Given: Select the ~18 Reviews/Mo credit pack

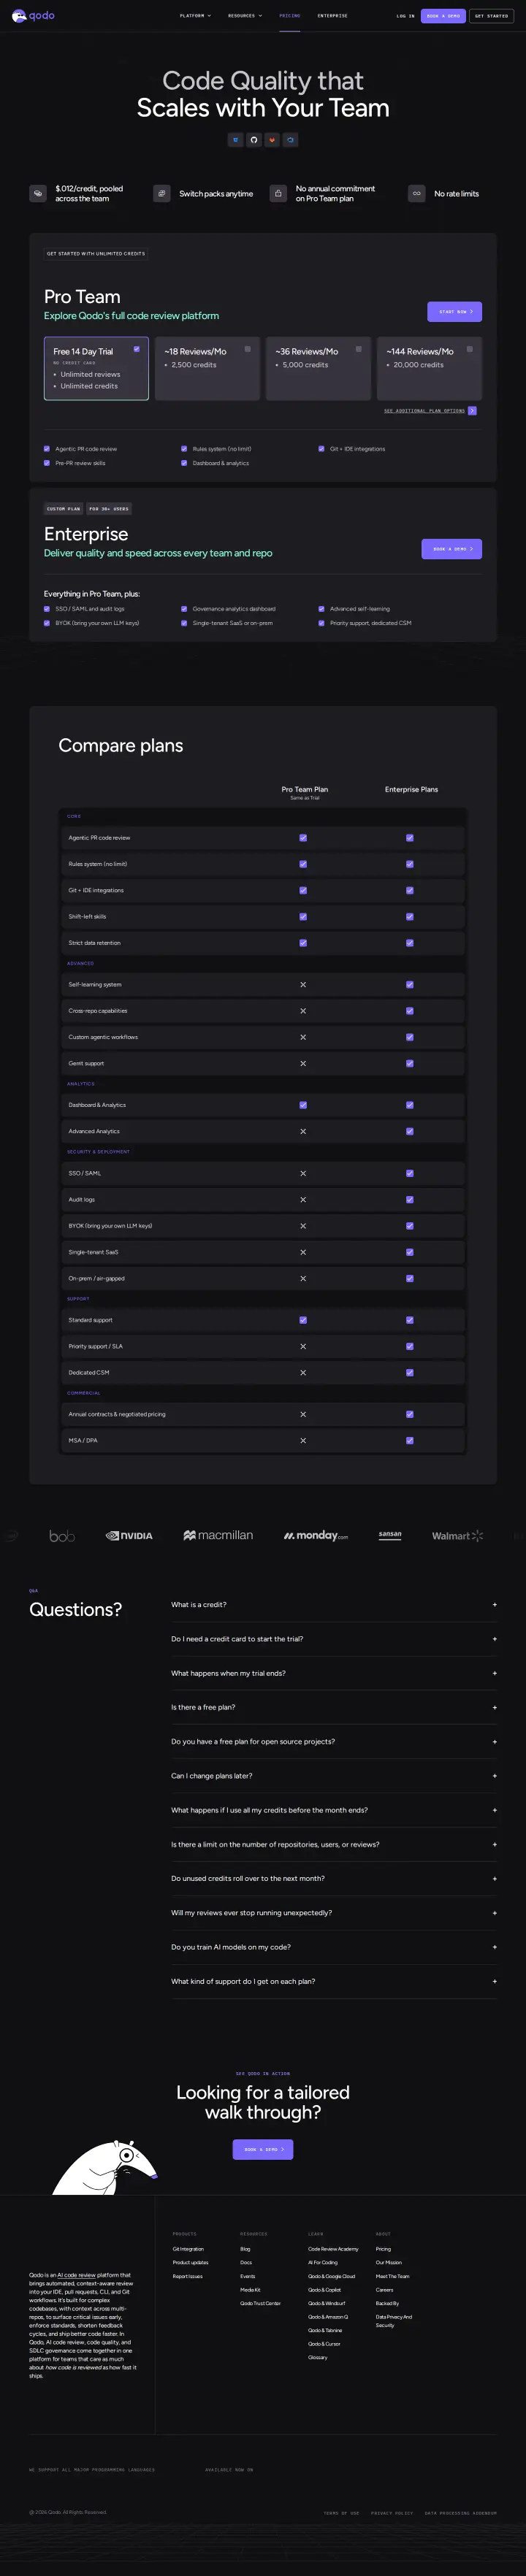Looking at the screenshot, I should (207, 368).
